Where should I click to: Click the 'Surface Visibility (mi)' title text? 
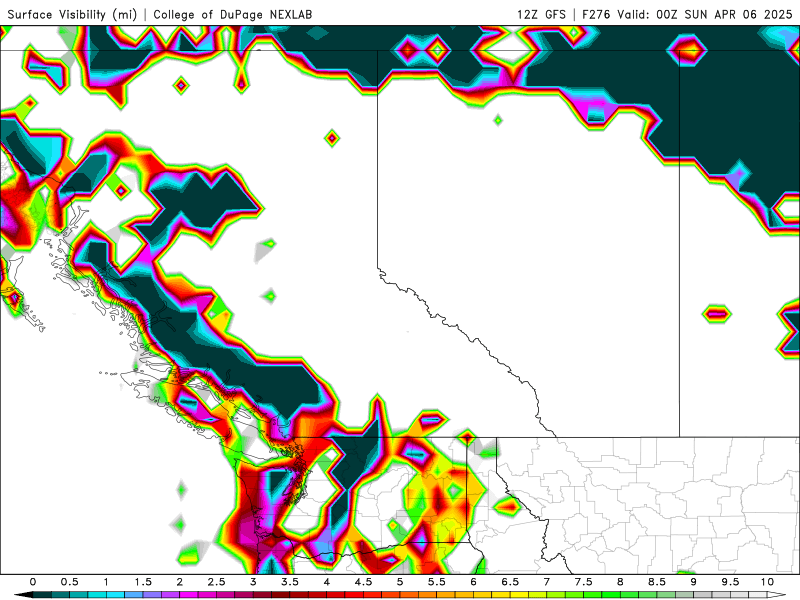[x=72, y=14]
